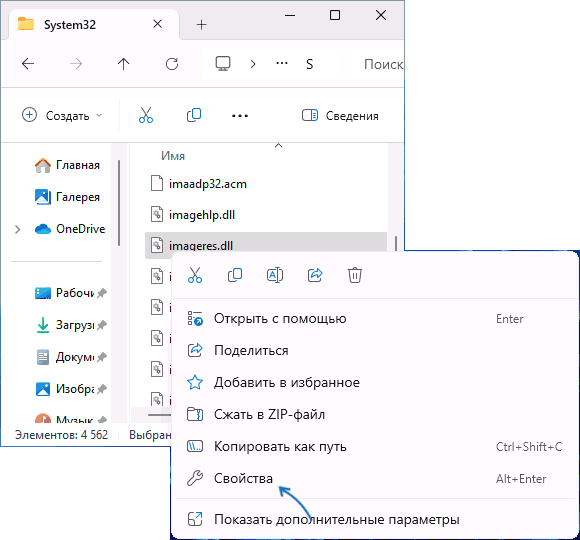The image size is (580, 540).
Task: Choose 'Открыть с помощью' from context menu
Action: (375, 318)
